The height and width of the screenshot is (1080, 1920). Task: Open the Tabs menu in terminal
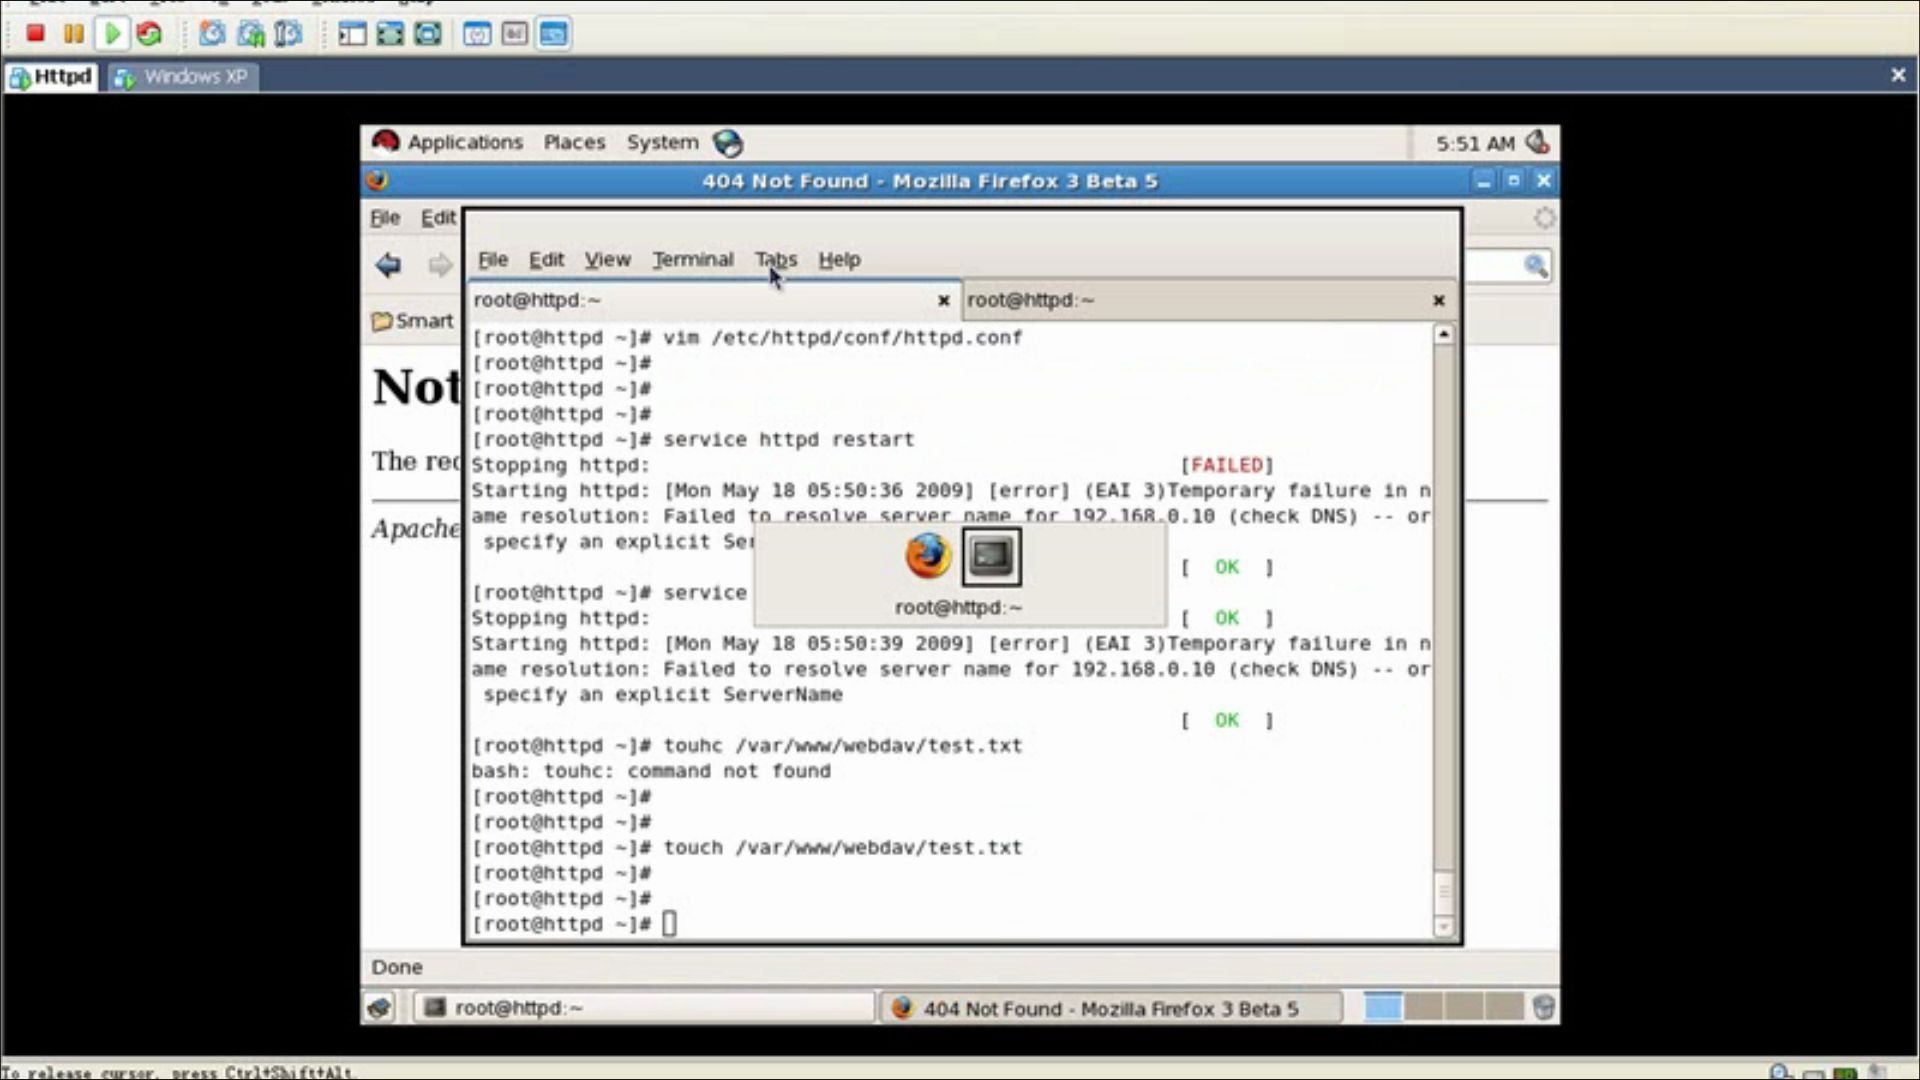point(775,259)
